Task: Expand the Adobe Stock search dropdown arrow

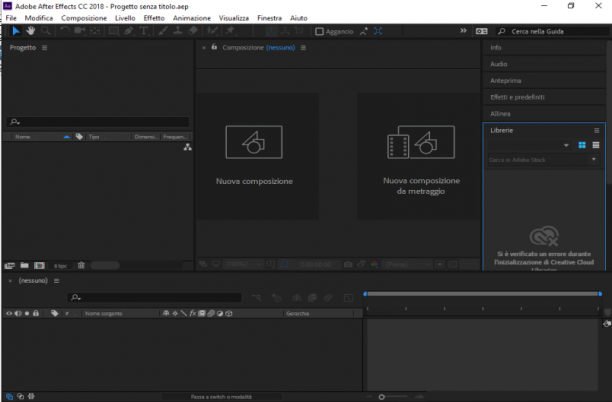Action: click(x=594, y=159)
